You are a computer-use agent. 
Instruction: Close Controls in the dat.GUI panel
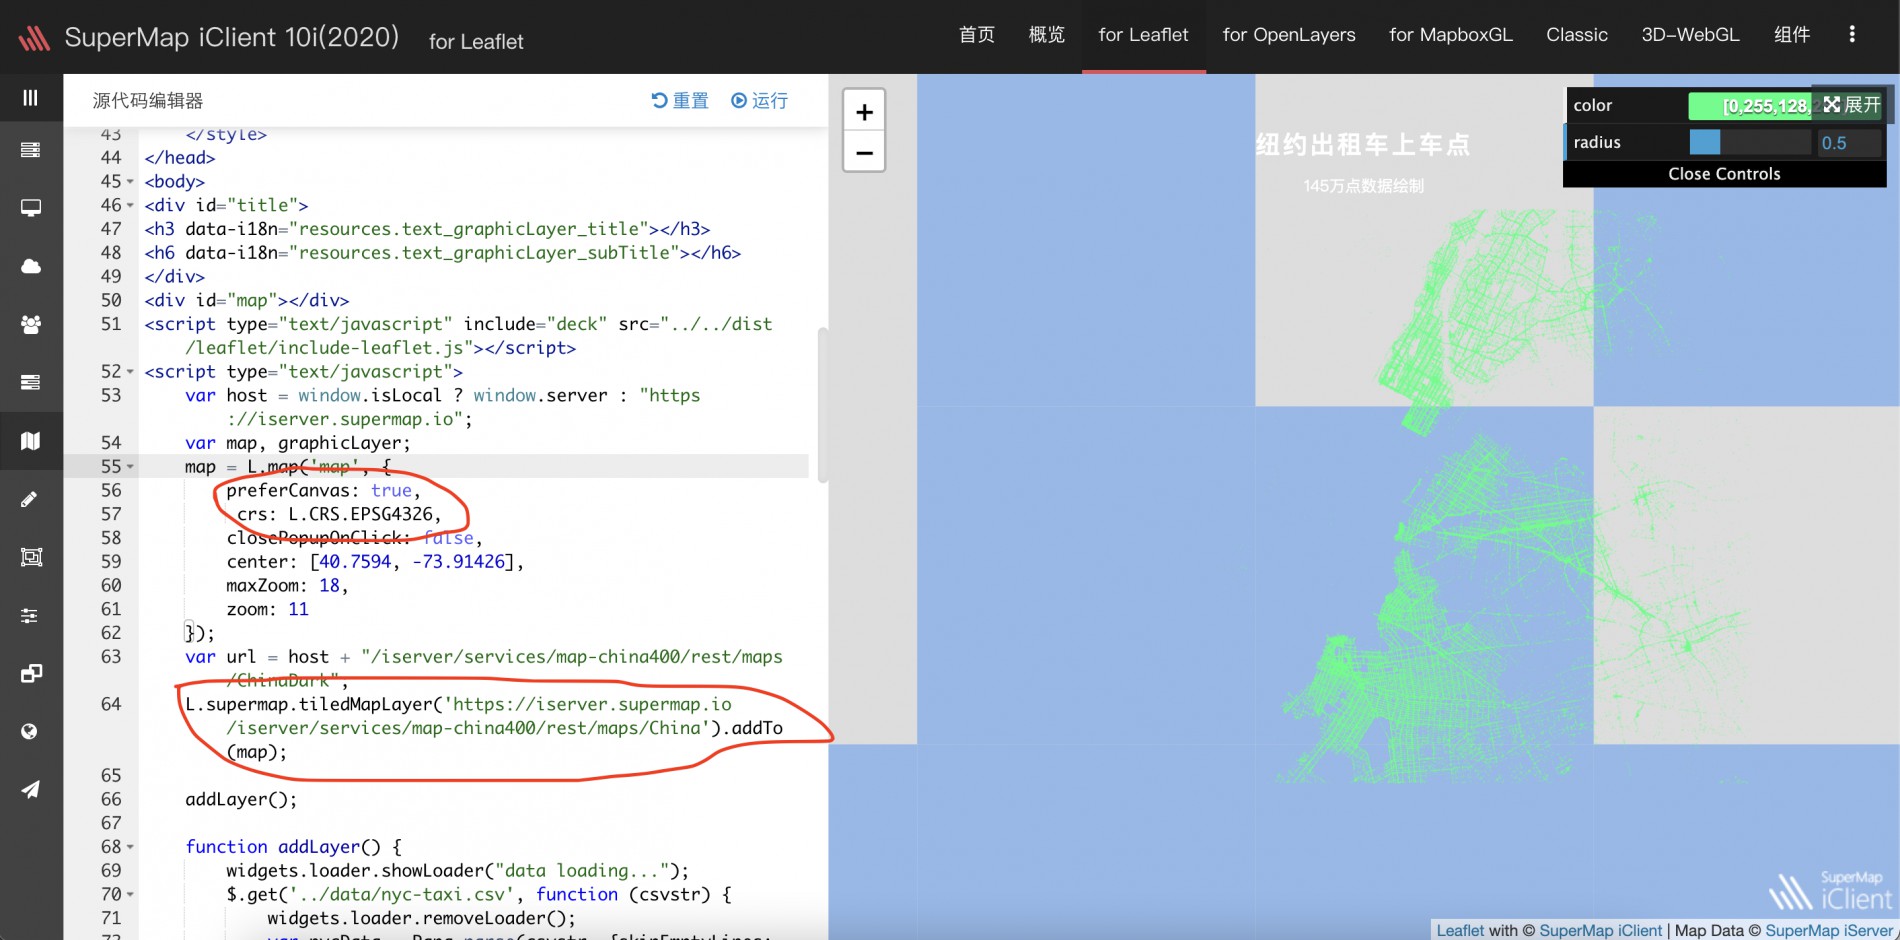1724,174
